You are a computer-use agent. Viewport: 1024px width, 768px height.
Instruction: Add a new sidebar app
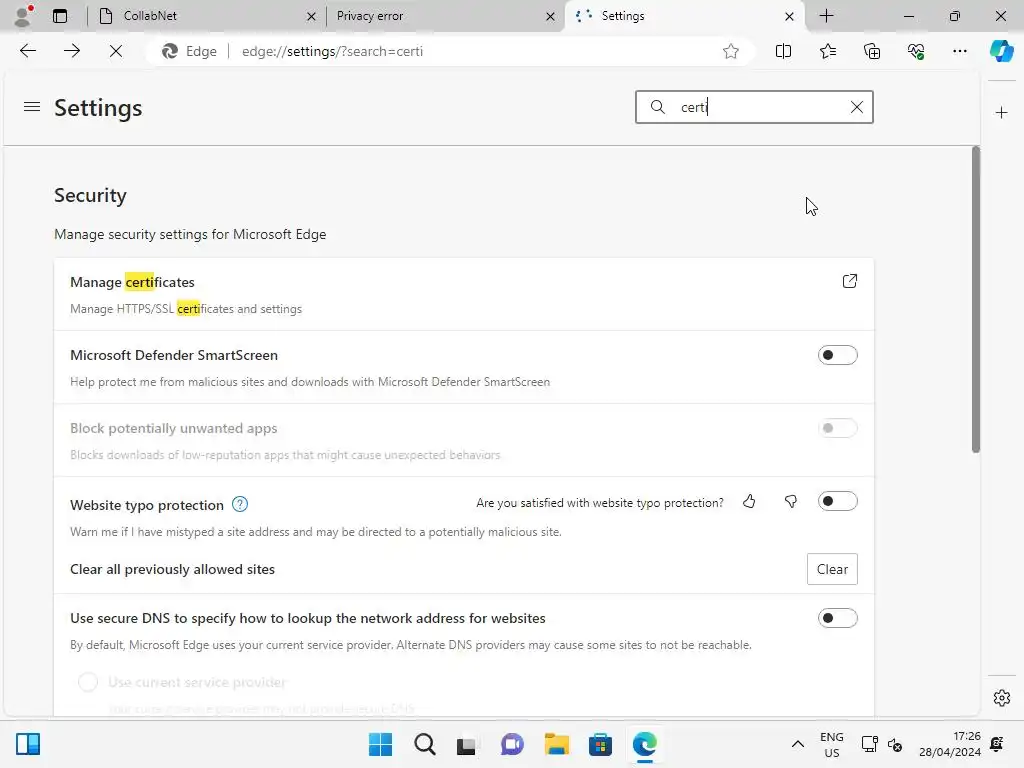pos(1001,112)
